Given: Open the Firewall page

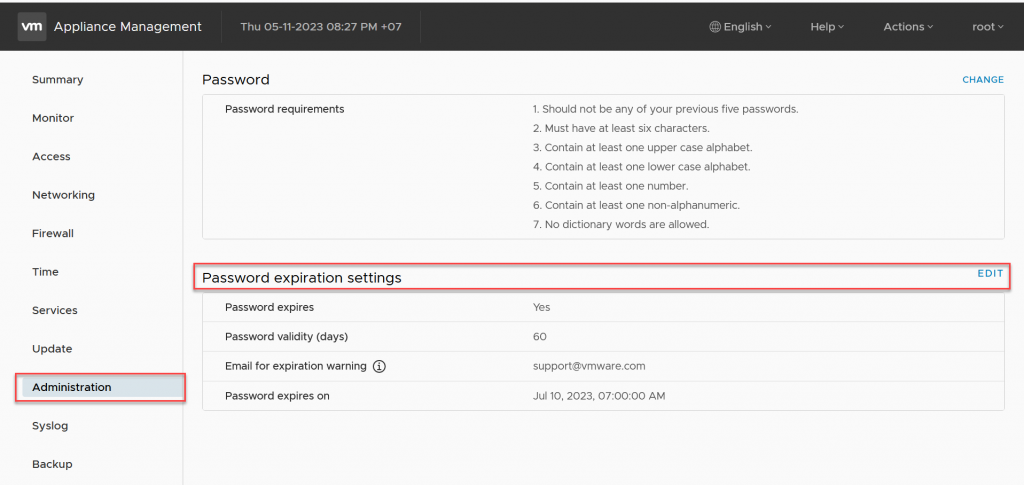Looking at the screenshot, I should click(53, 234).
